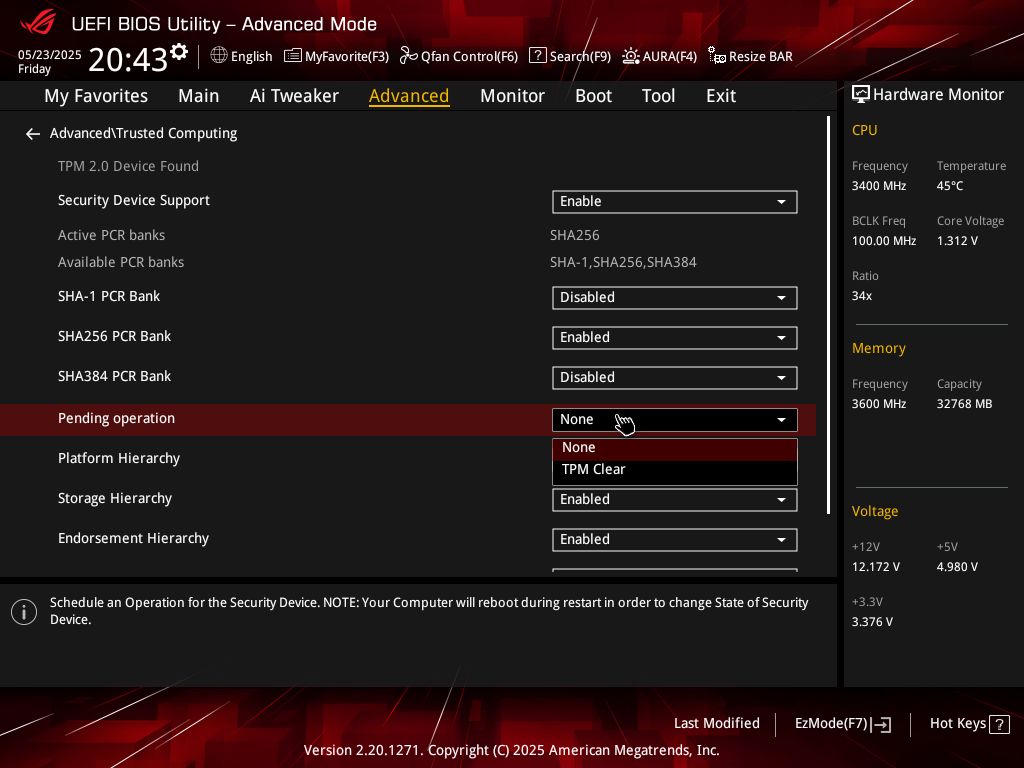This screenshot has width=1024, height=768.
Task: Click the Search question mark icon
Action: pos(537,56)
